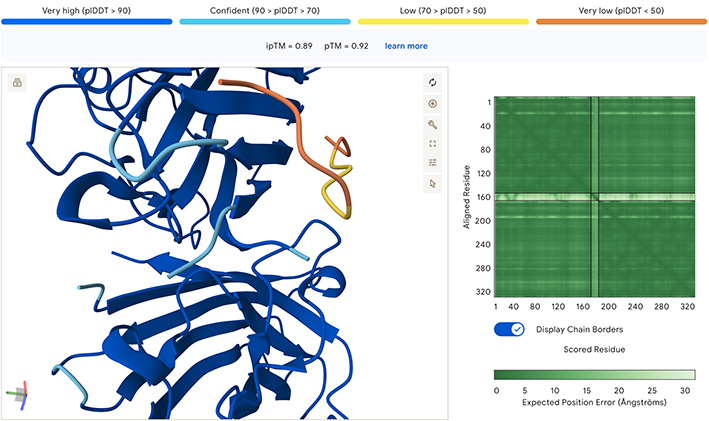Click the reset camera refresh icon
This screenshot has width=709, height=421.
[432, 83]
